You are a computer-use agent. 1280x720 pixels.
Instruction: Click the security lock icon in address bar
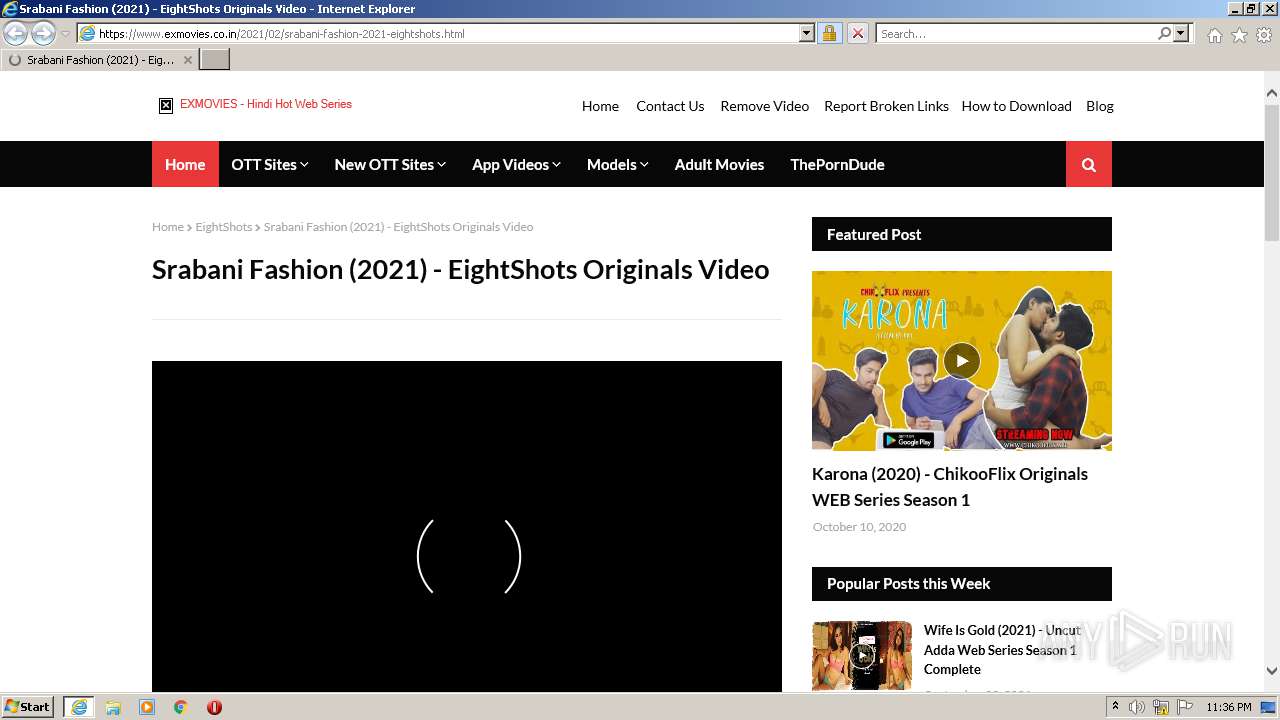coord(829,33)
